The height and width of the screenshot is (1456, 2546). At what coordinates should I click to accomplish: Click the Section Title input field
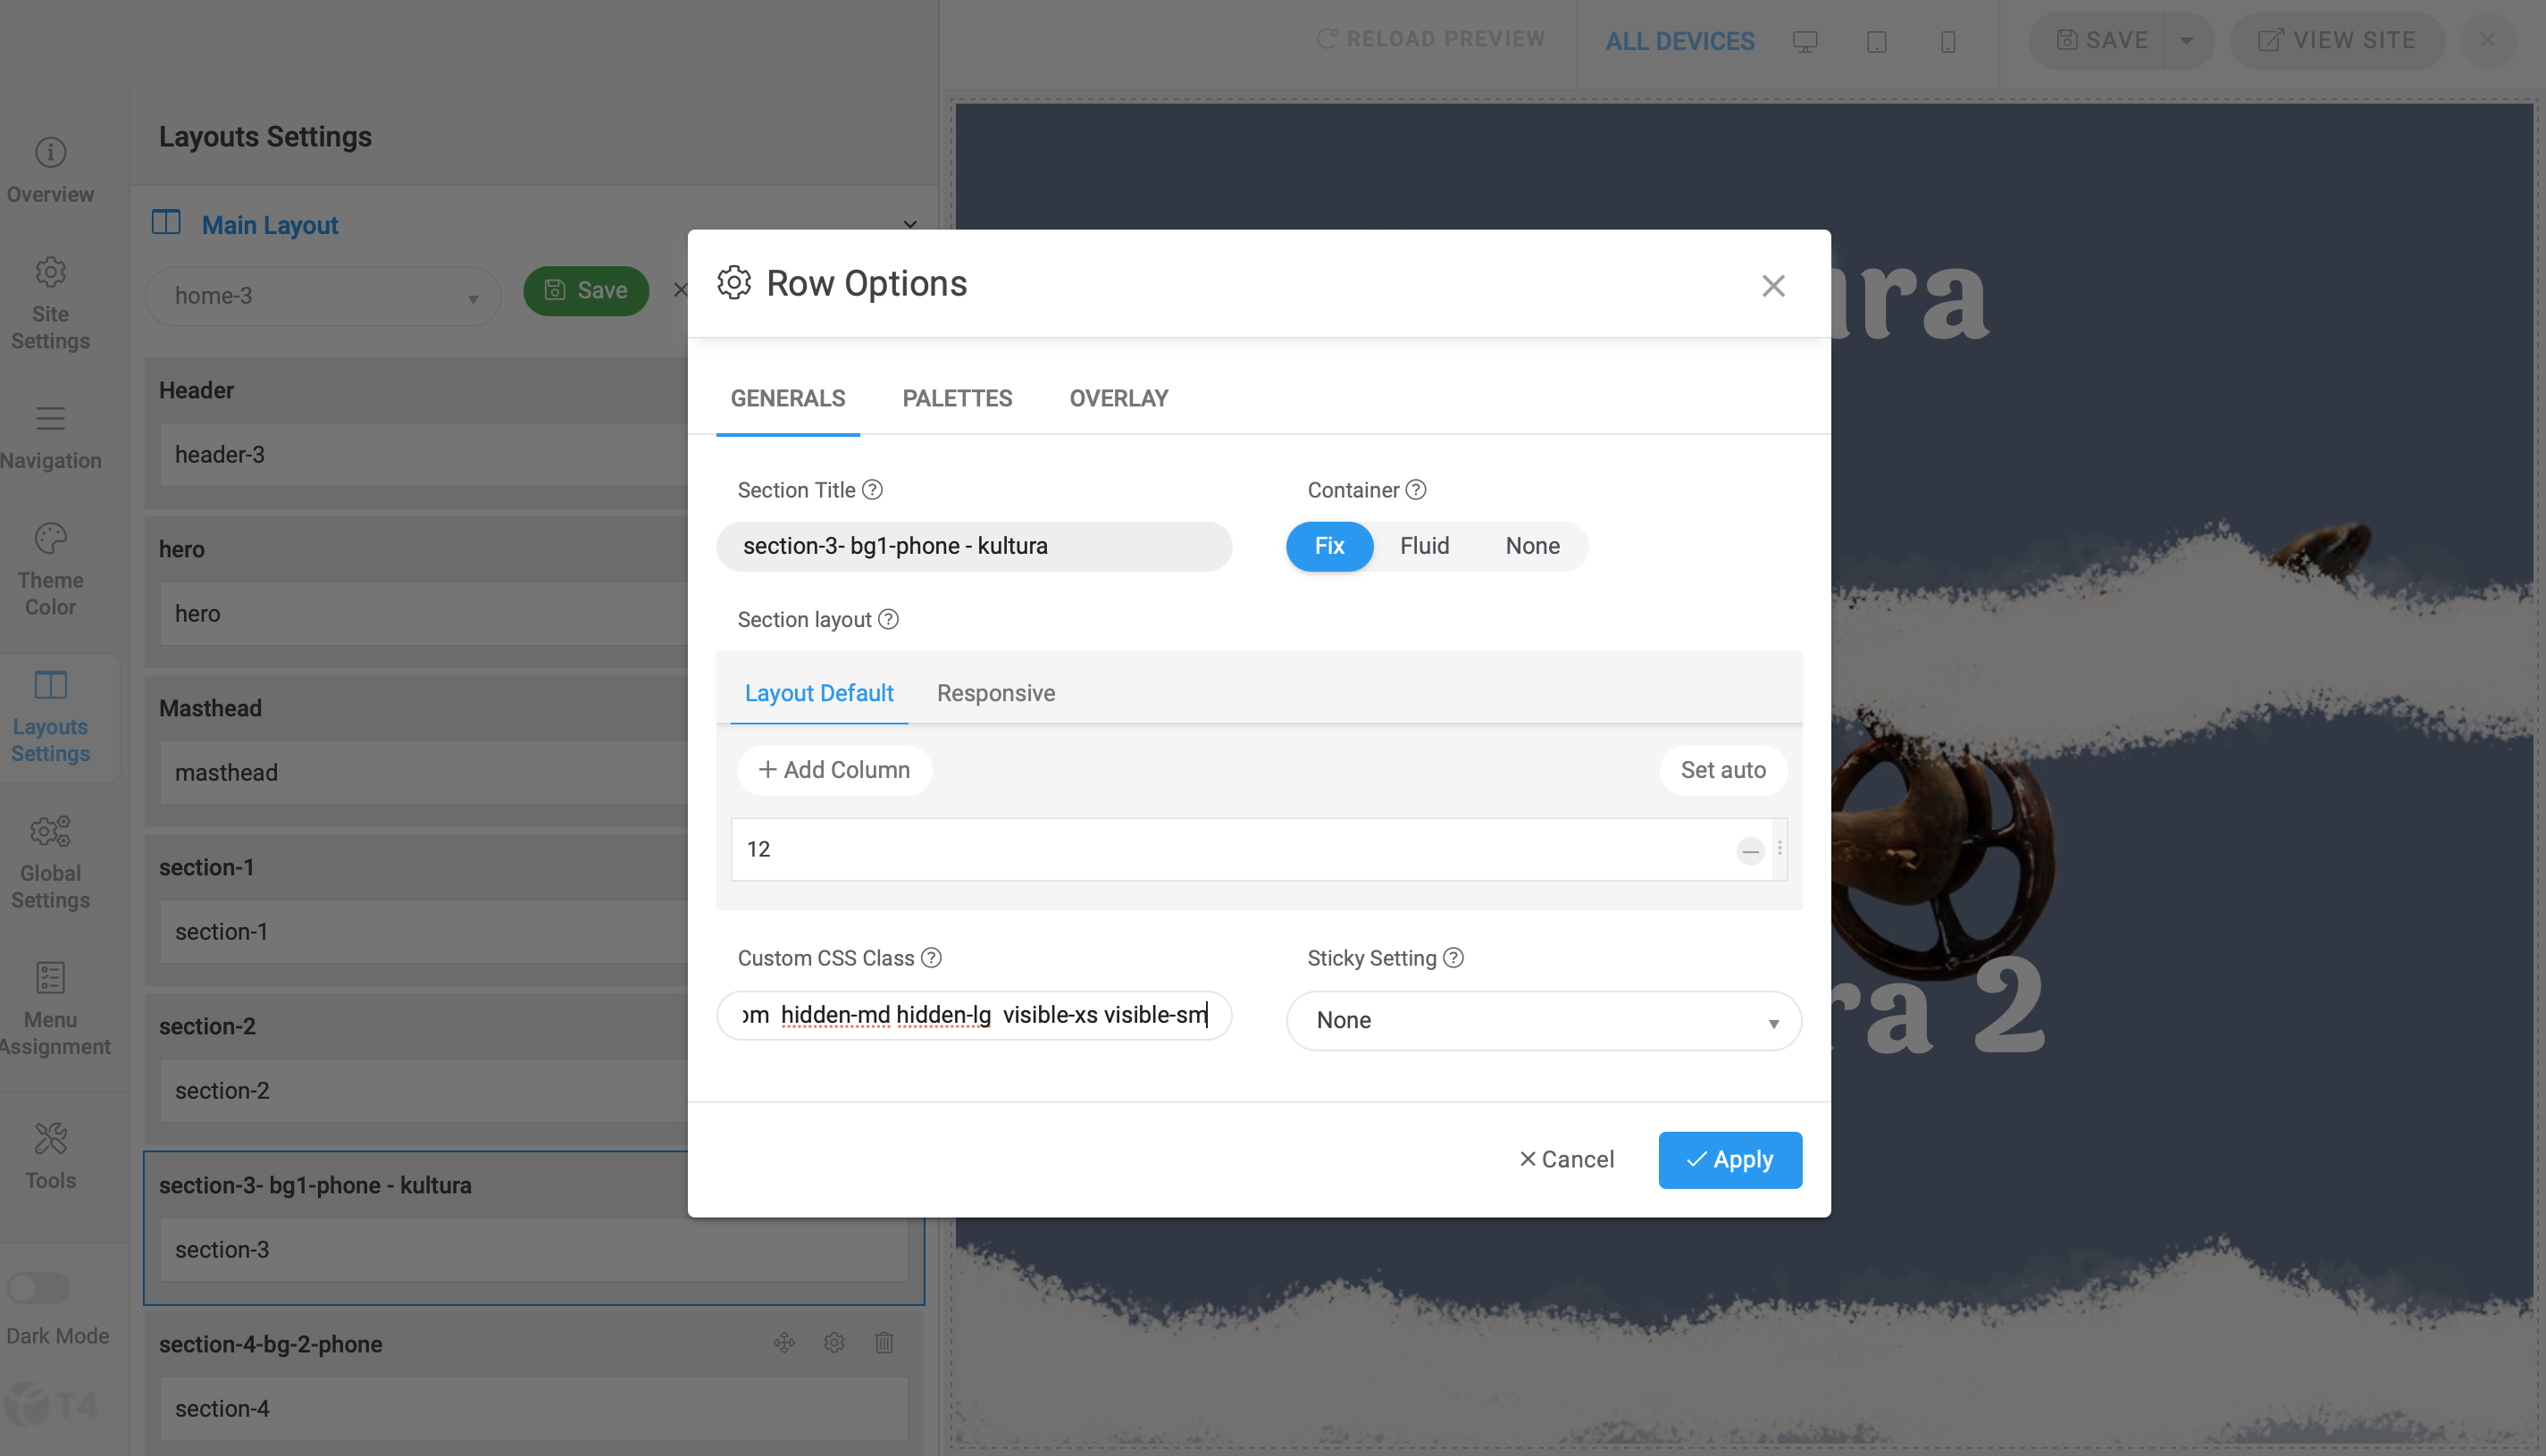(x=973, y=546)
